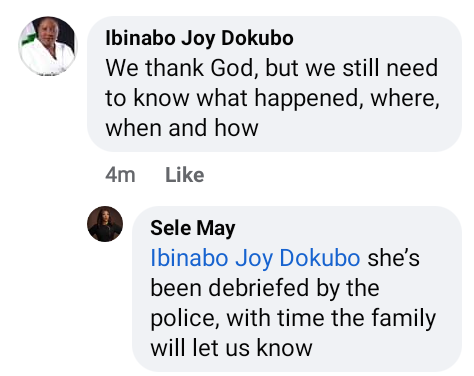Open Ibinabo Joy Dokubo's profile picture
474x376 pixels.
(48, 46)
